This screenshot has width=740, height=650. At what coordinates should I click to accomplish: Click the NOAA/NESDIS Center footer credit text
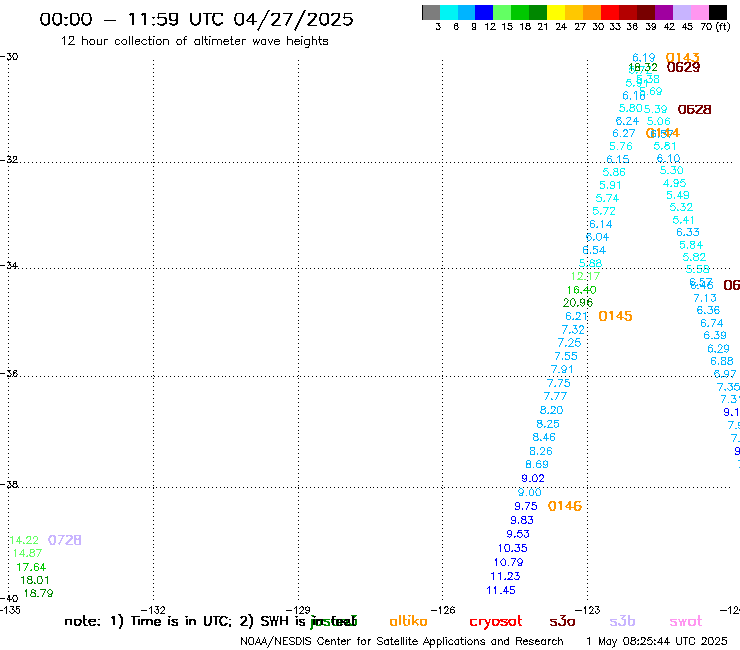click(402, 641)
